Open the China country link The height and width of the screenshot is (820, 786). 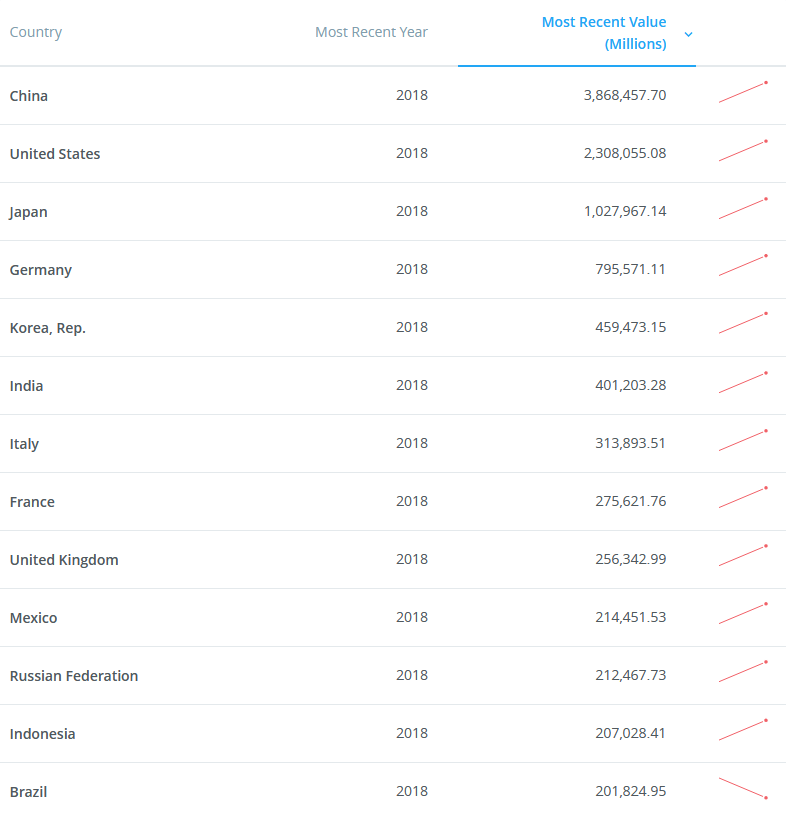[x=29, y=96]
